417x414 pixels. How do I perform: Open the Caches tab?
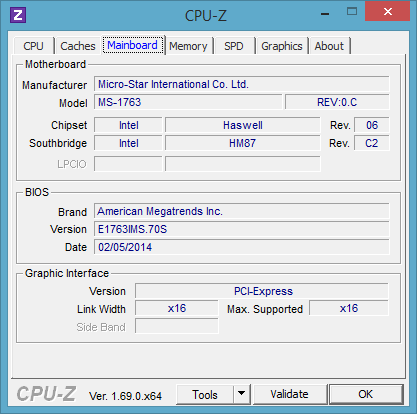coord(78,46)
